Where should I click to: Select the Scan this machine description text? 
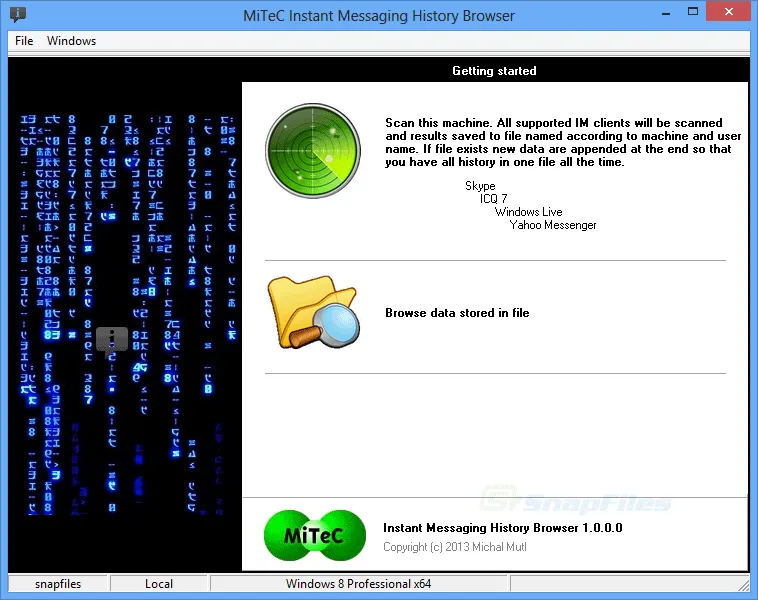[563, 143]
